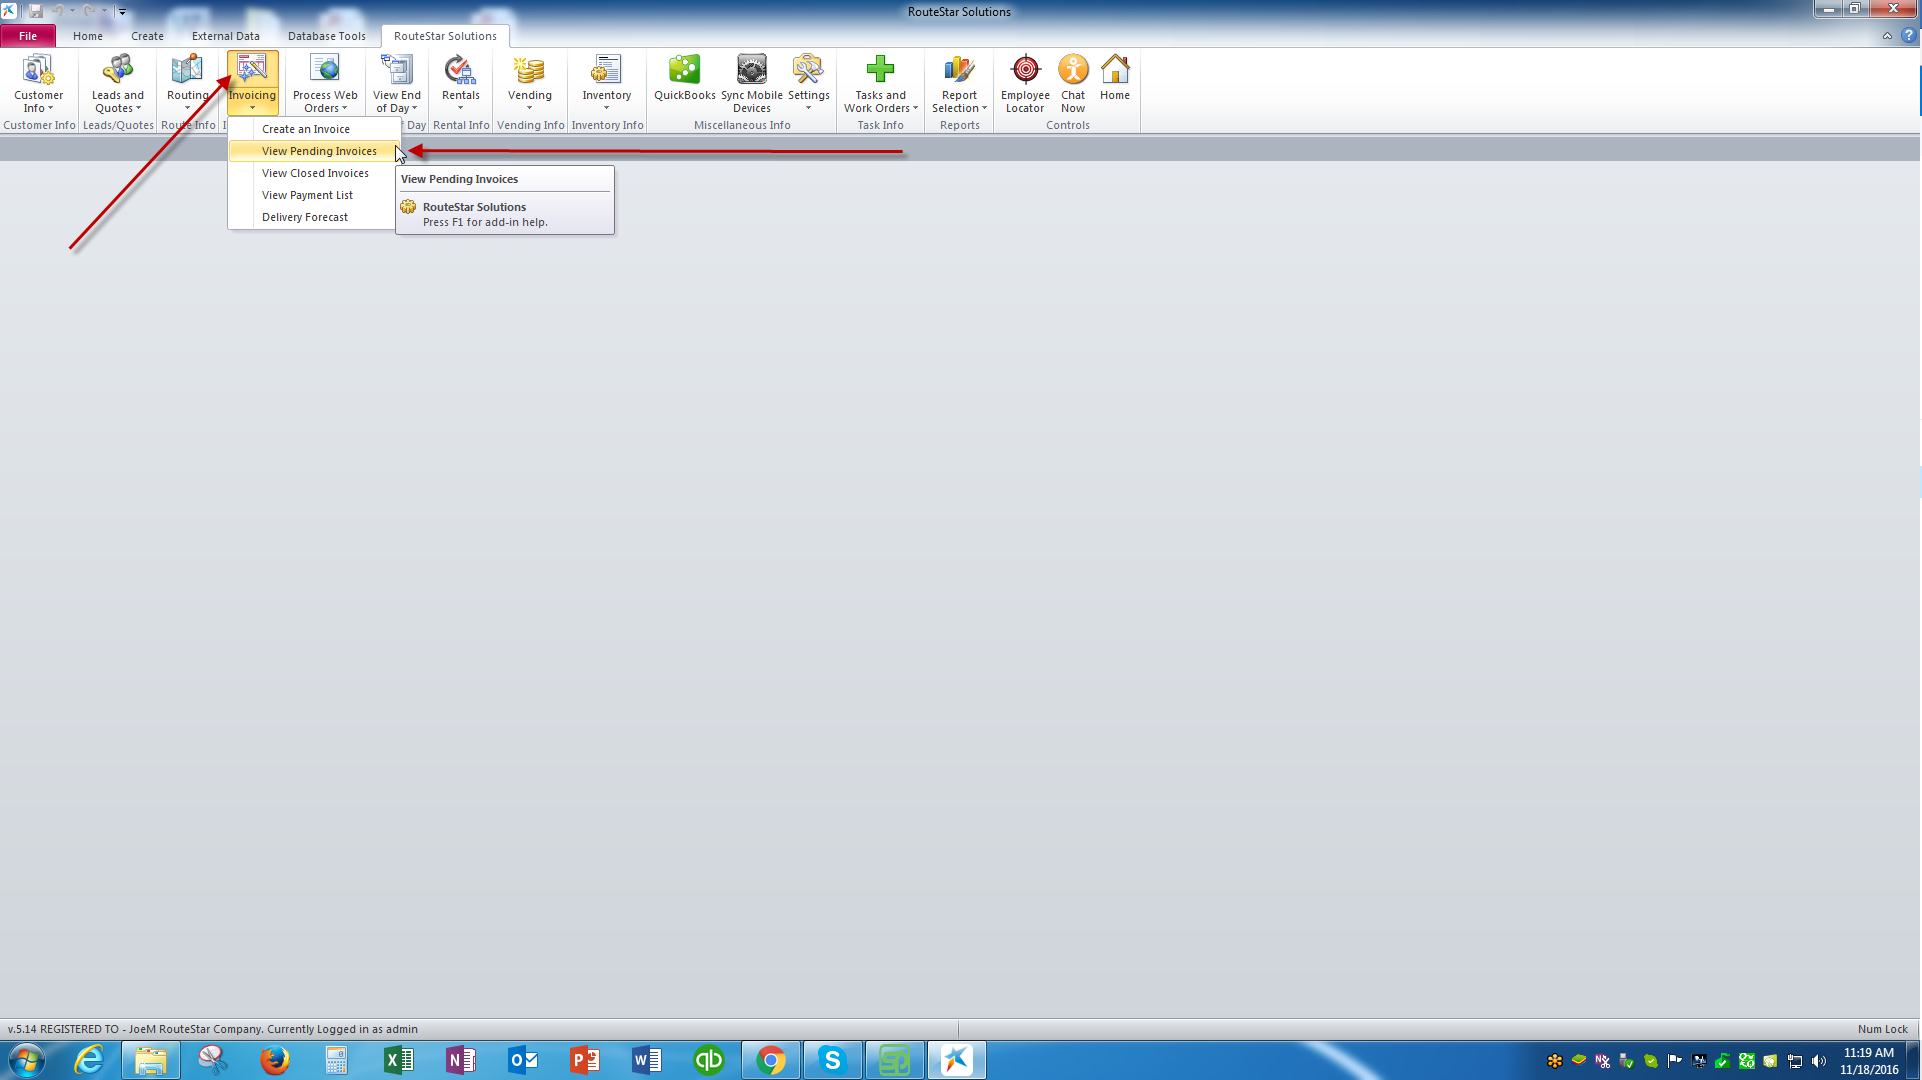This screenshot has height=1080, width=1922.
Task: Click the quick access Save icon
Action: (x=36, y=11)
